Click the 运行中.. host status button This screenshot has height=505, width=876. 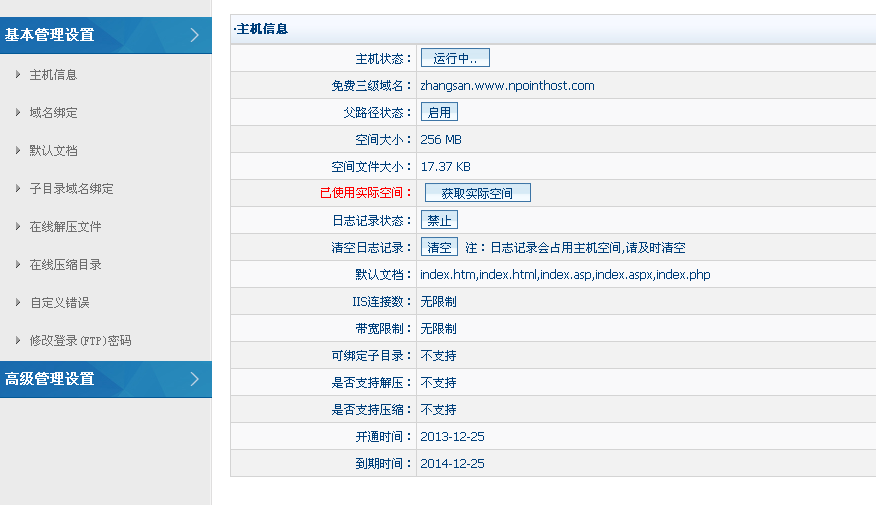click(454, 58)
